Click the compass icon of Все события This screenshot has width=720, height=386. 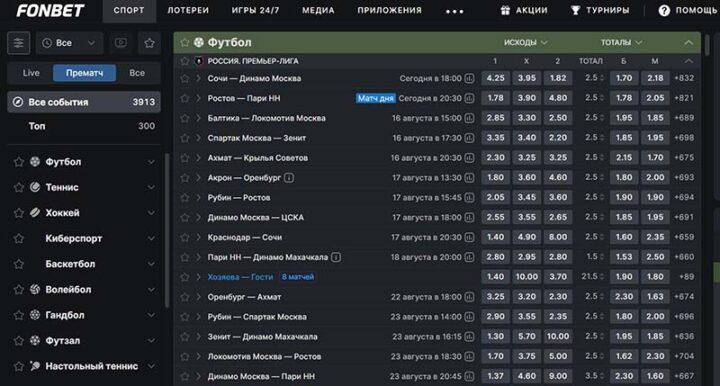[x=18, y=102]
